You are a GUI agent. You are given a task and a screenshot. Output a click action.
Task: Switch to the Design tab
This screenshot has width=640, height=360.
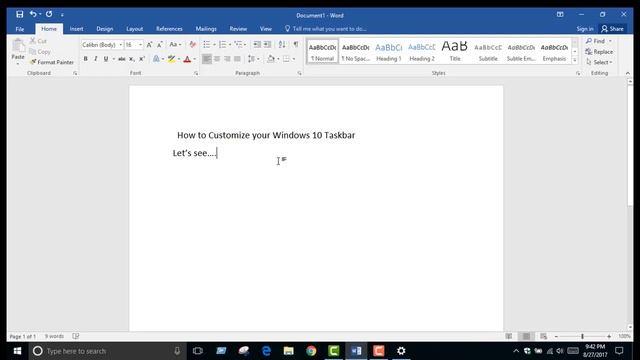point(104,29)
